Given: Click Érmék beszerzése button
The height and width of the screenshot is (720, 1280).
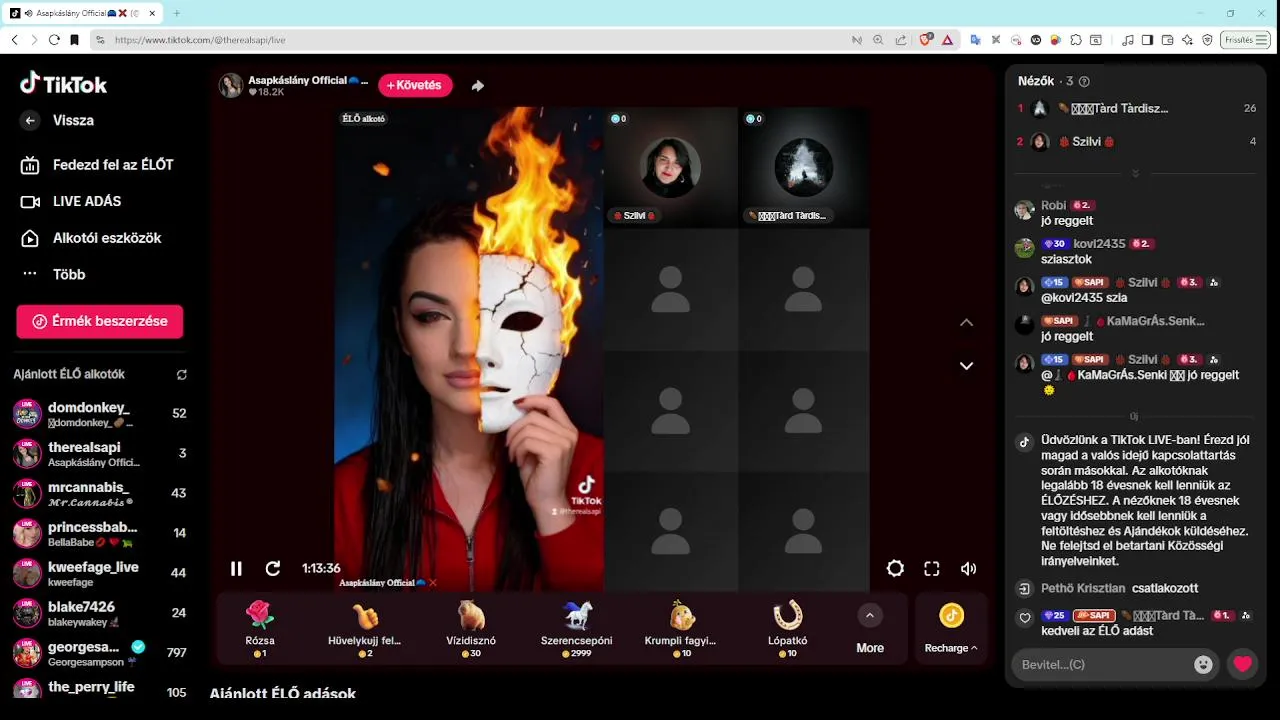Looking at the screenshot, I should (x=100, y=321).
